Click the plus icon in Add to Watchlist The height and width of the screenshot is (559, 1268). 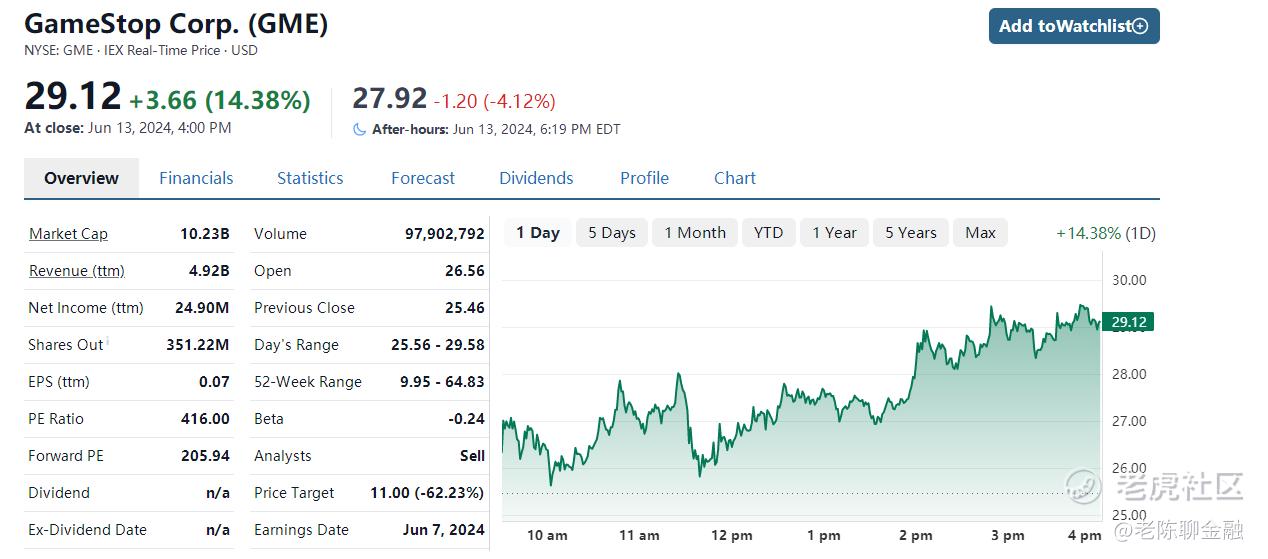point(1140,26)
